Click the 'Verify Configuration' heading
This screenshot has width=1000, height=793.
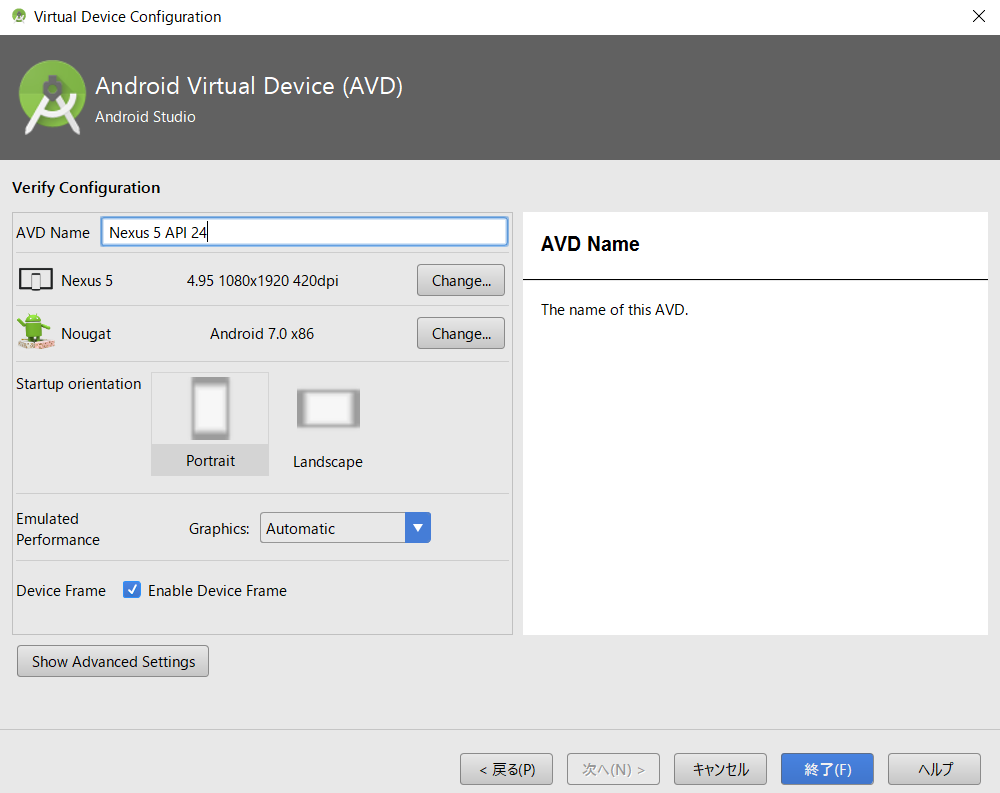coord(86,188)
